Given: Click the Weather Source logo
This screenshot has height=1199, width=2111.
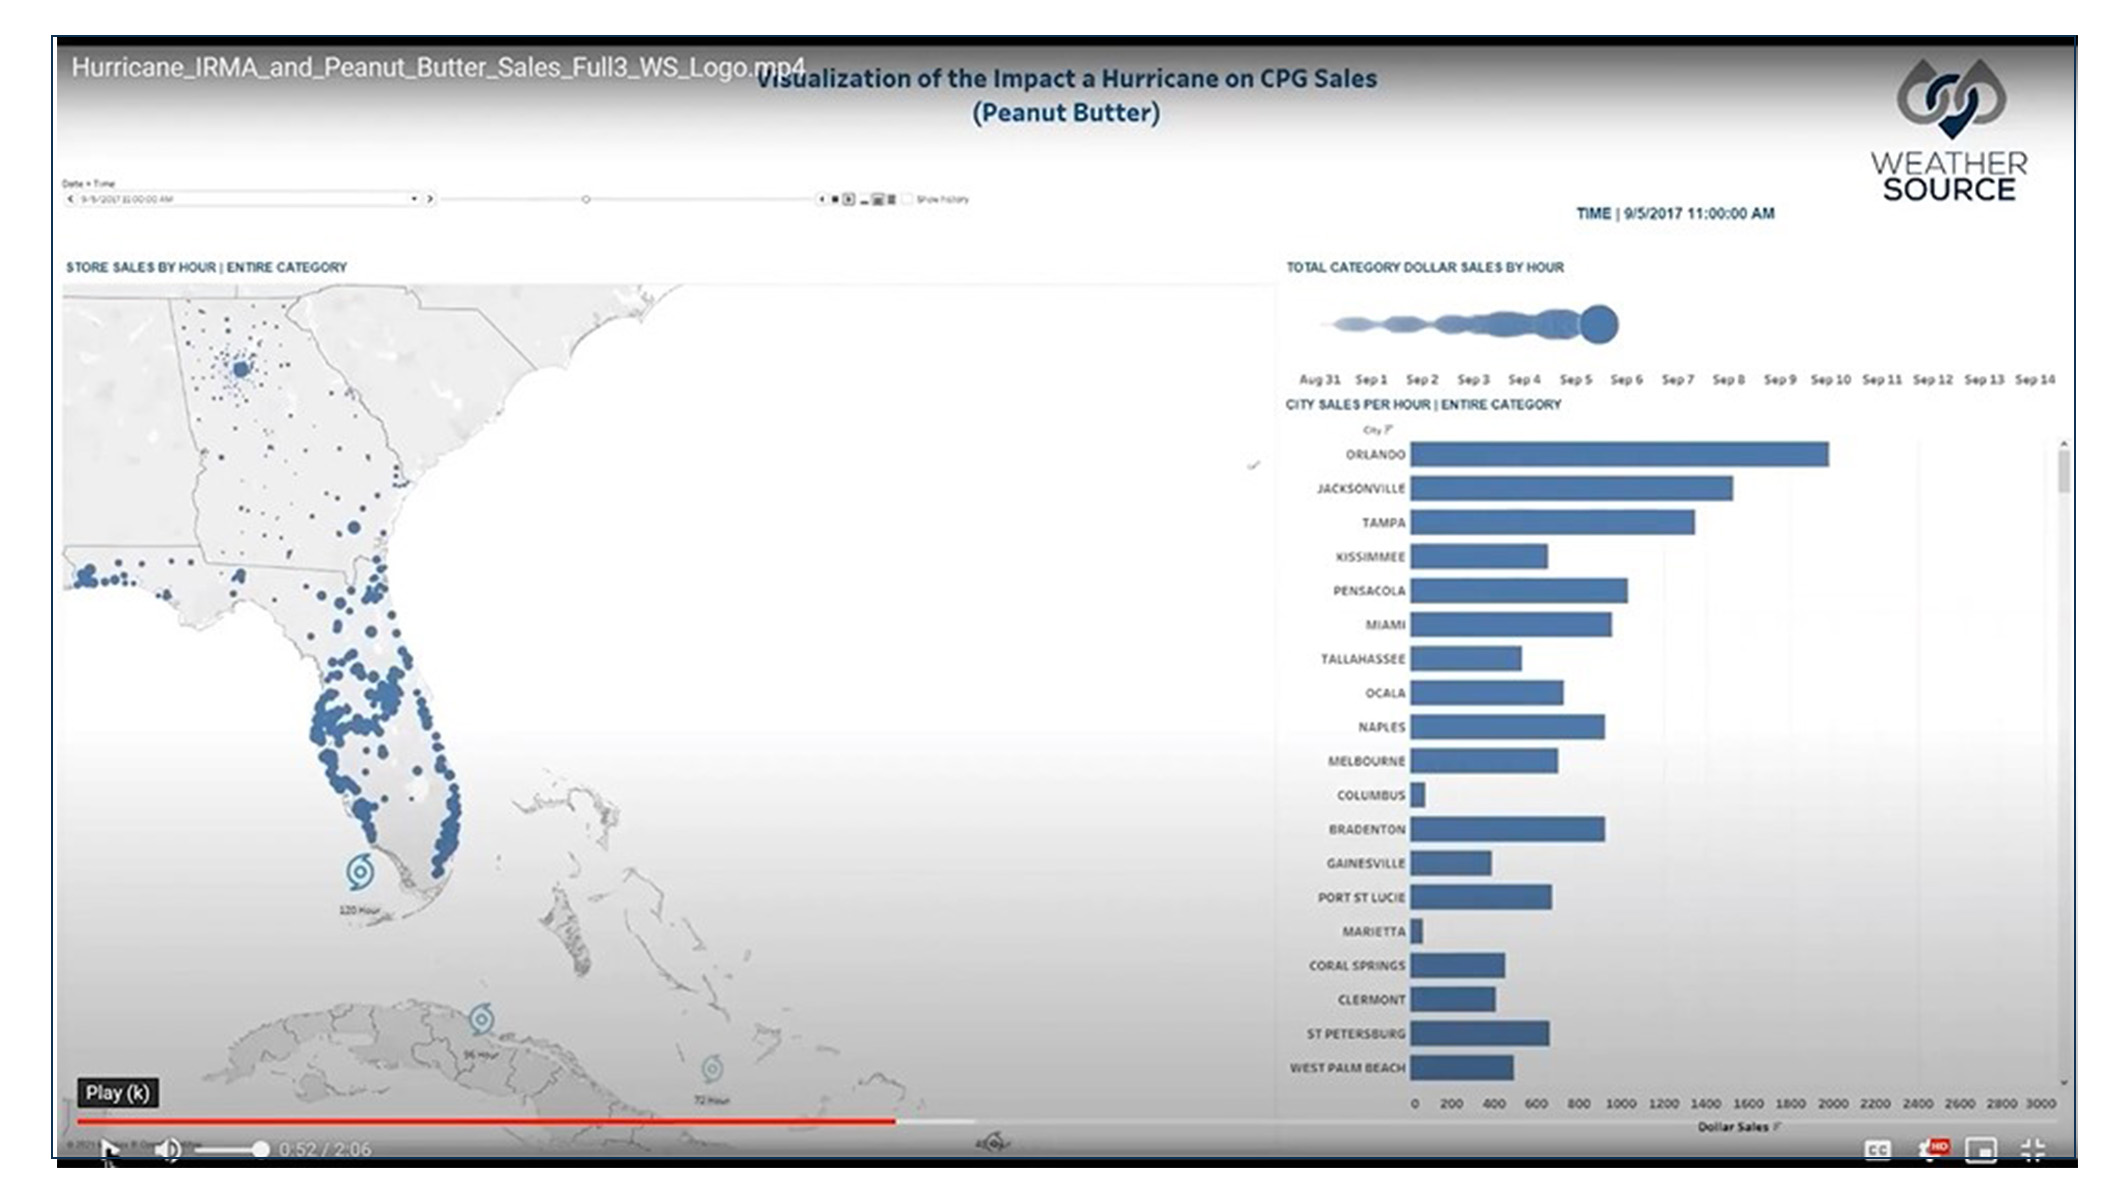Looking at the screenshot, I should [1950, 130].
